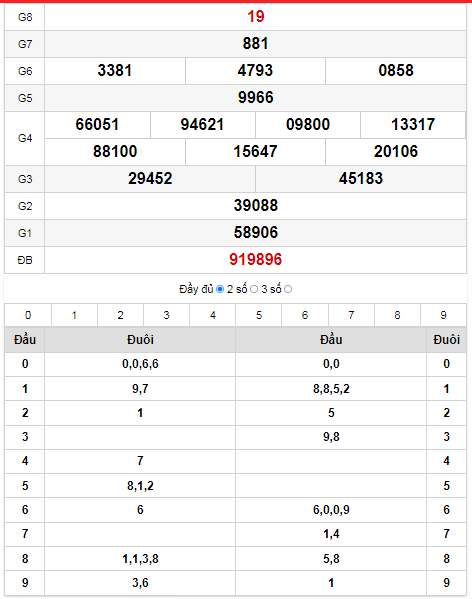Viewport: 472px width, 599px height.
Task: Click digit filter tab 5
Action: pyautogui.click(x=259, y=315)
